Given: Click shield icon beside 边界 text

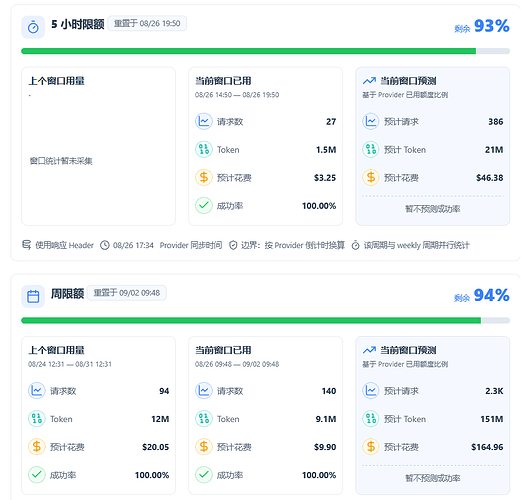Looking at the screenshot, I should click(x=233, y=245).
